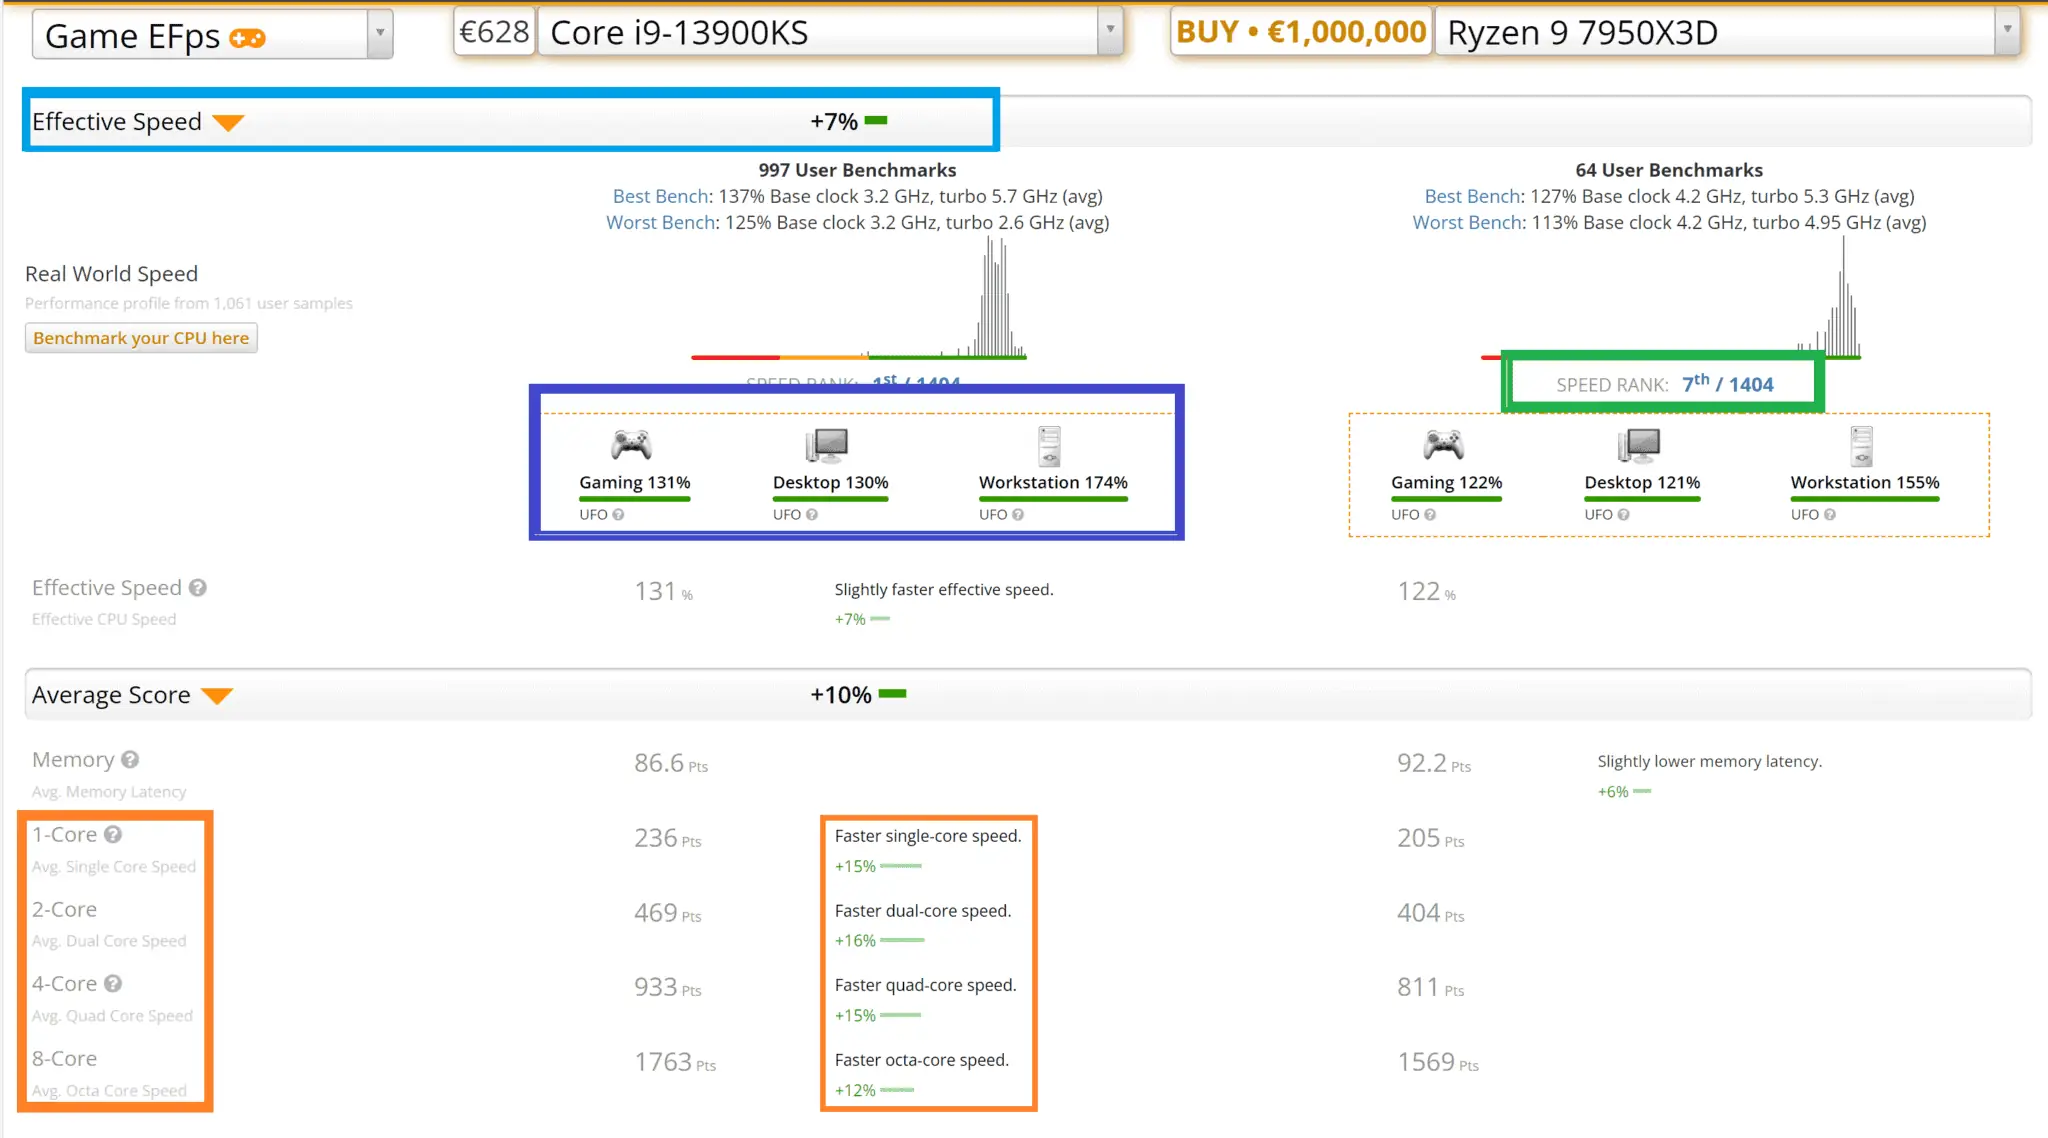The height and width of the screenshot is (1138, 2048).
Task: Click the 236 Pts single-core score
Action: pyautogui.click(x=668, y=838)
